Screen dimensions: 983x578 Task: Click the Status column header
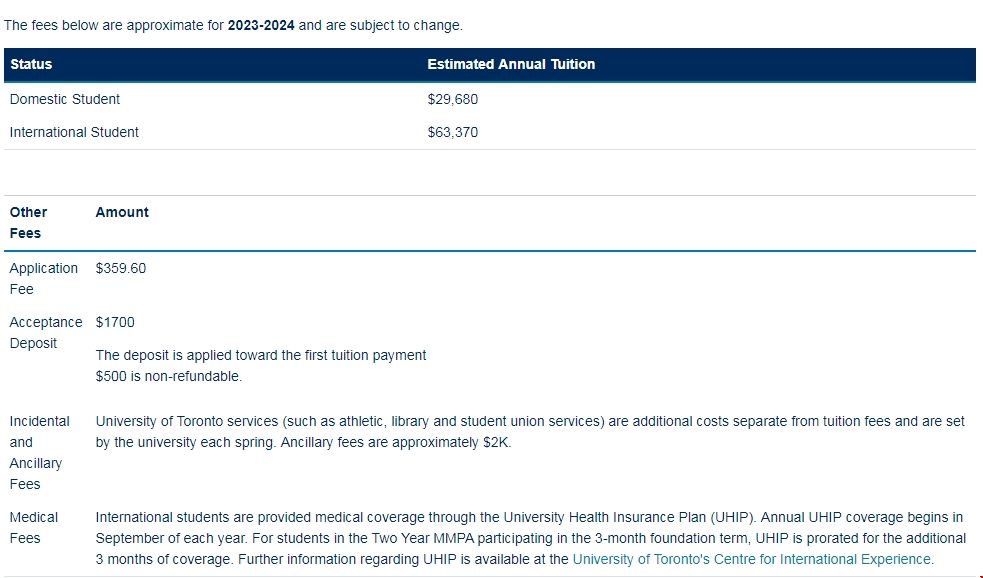coord(31,64)
